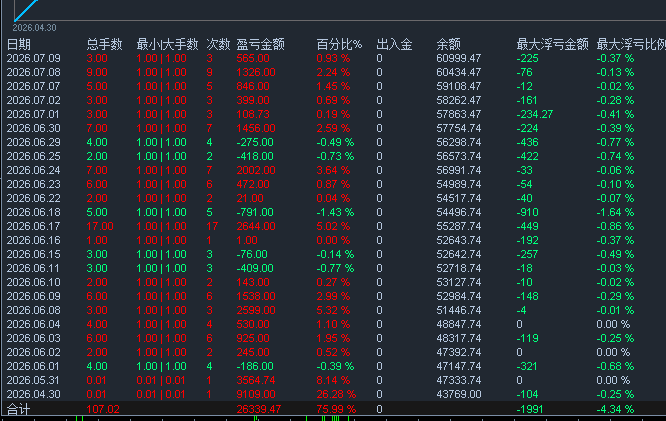
Task: Click the 日期 column header
Action: click(19, 44)
